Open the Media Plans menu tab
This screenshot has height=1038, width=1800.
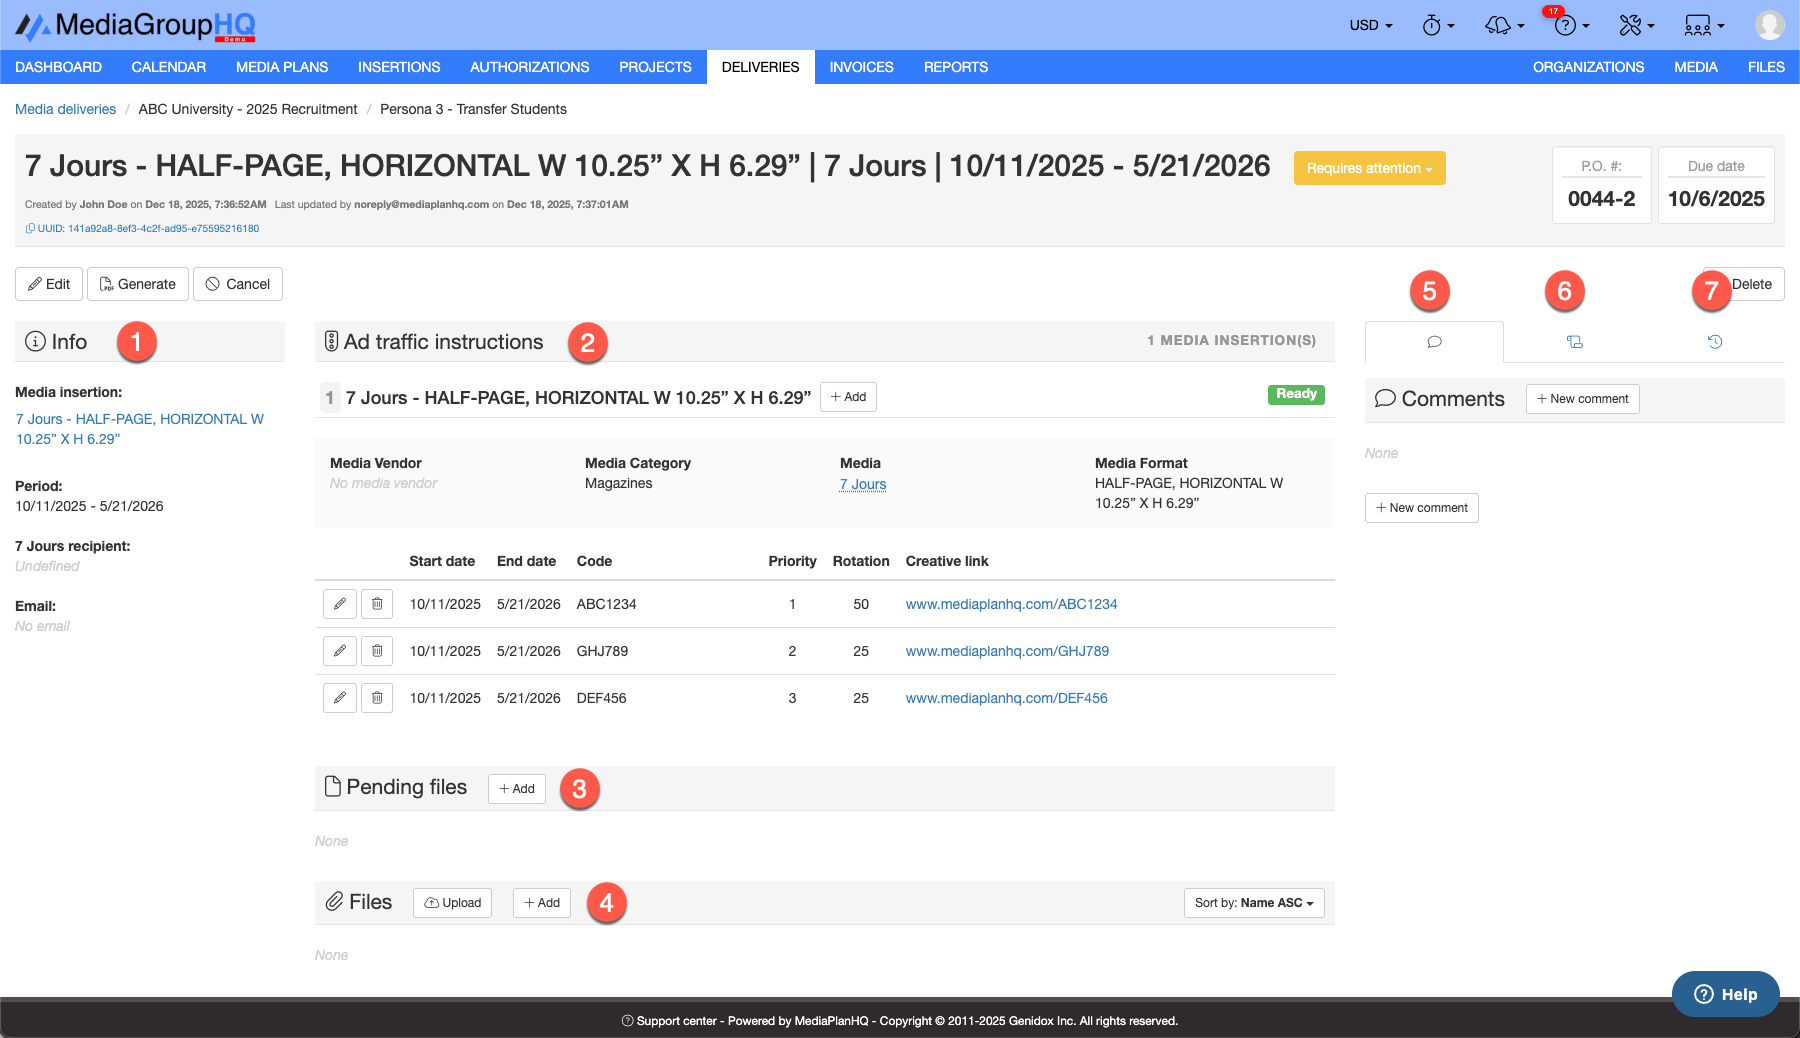click(282, 67)
